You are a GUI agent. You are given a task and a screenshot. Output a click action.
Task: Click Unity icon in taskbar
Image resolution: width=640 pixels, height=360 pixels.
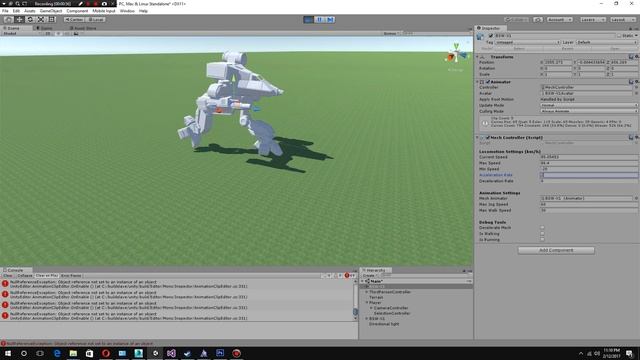[155, 353]
